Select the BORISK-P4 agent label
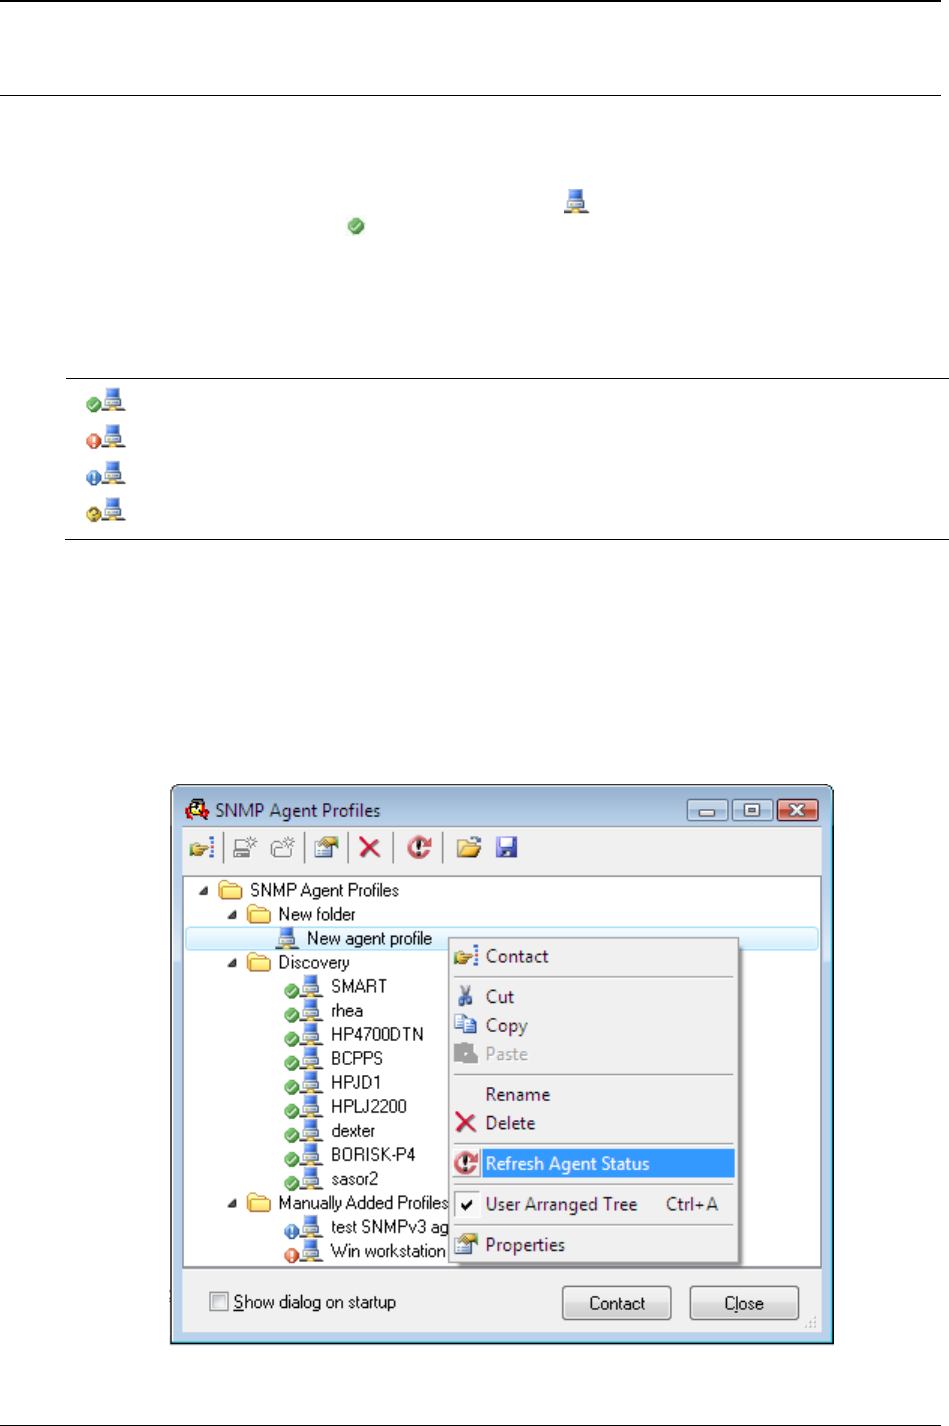Viewport: 949px width, 1426px height. click(373, 1154)
